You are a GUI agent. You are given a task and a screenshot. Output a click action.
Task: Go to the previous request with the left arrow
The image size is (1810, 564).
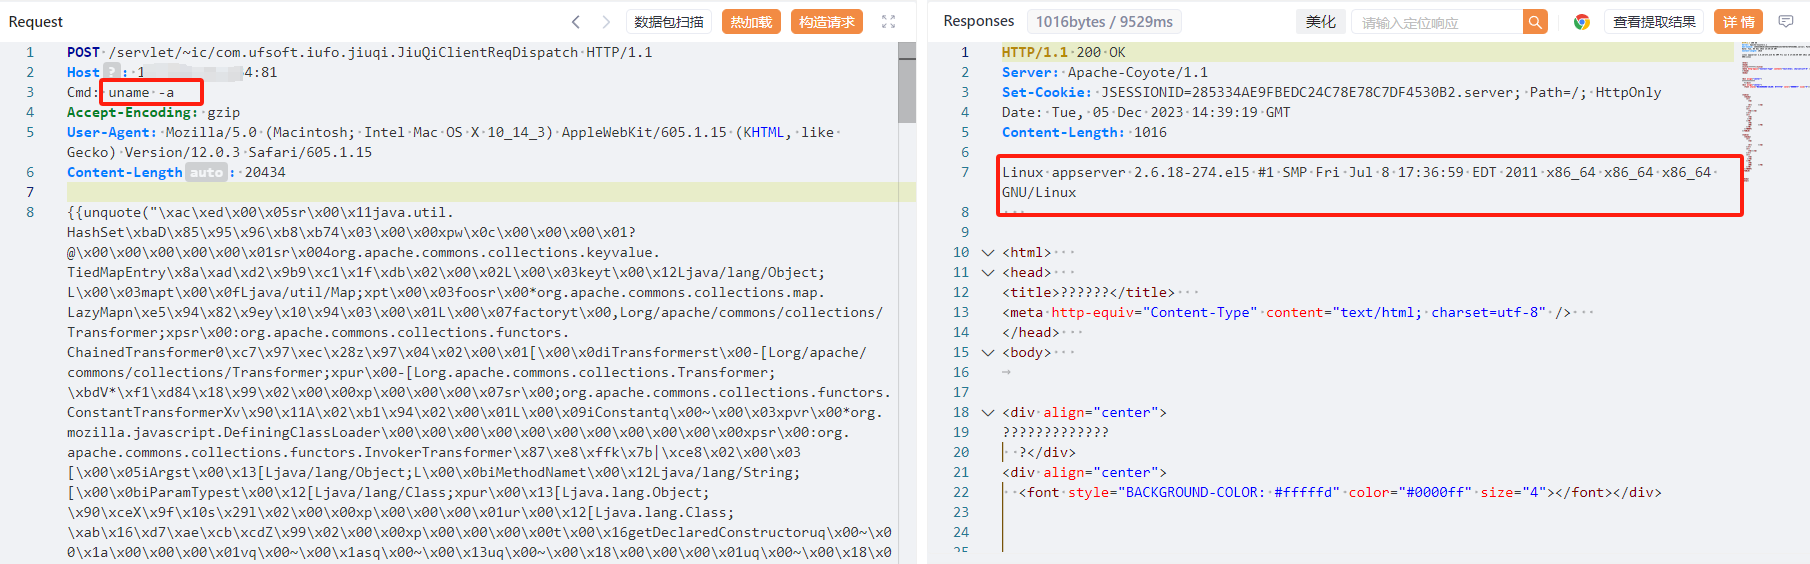[x=576, y=22]
